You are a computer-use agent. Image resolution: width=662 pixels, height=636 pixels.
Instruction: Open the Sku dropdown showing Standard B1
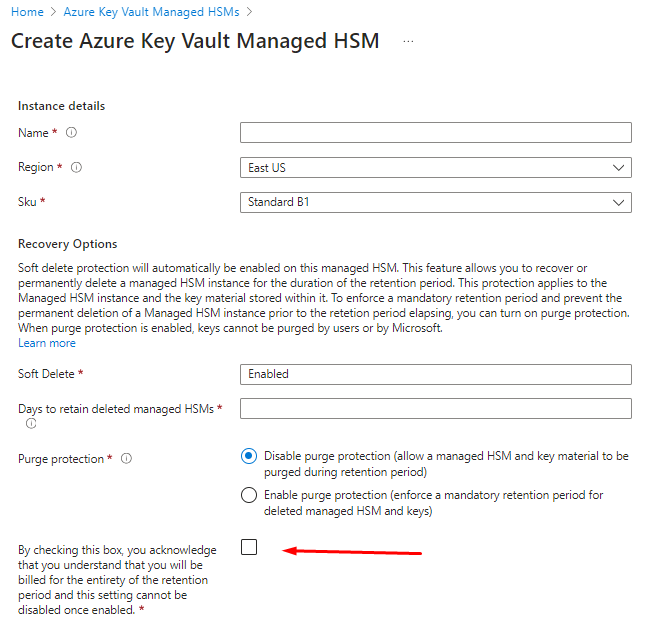435,203
